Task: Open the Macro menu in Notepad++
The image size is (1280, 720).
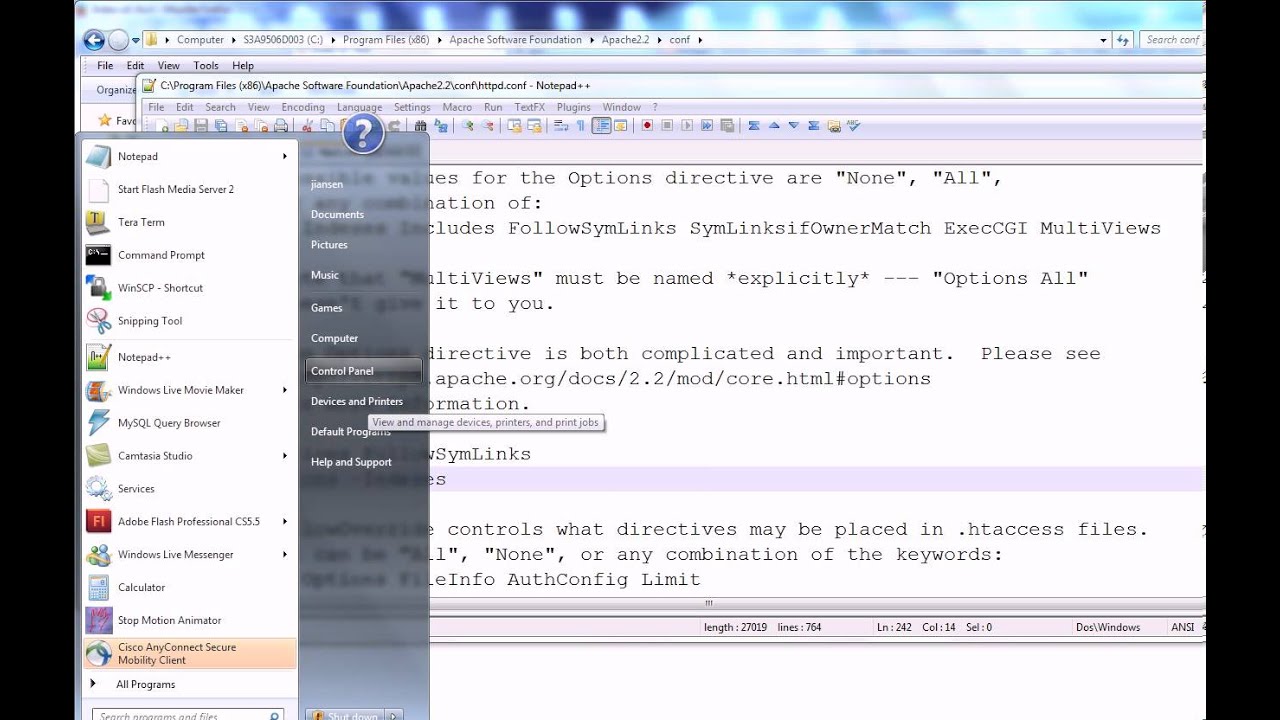Action: (457, 107)
